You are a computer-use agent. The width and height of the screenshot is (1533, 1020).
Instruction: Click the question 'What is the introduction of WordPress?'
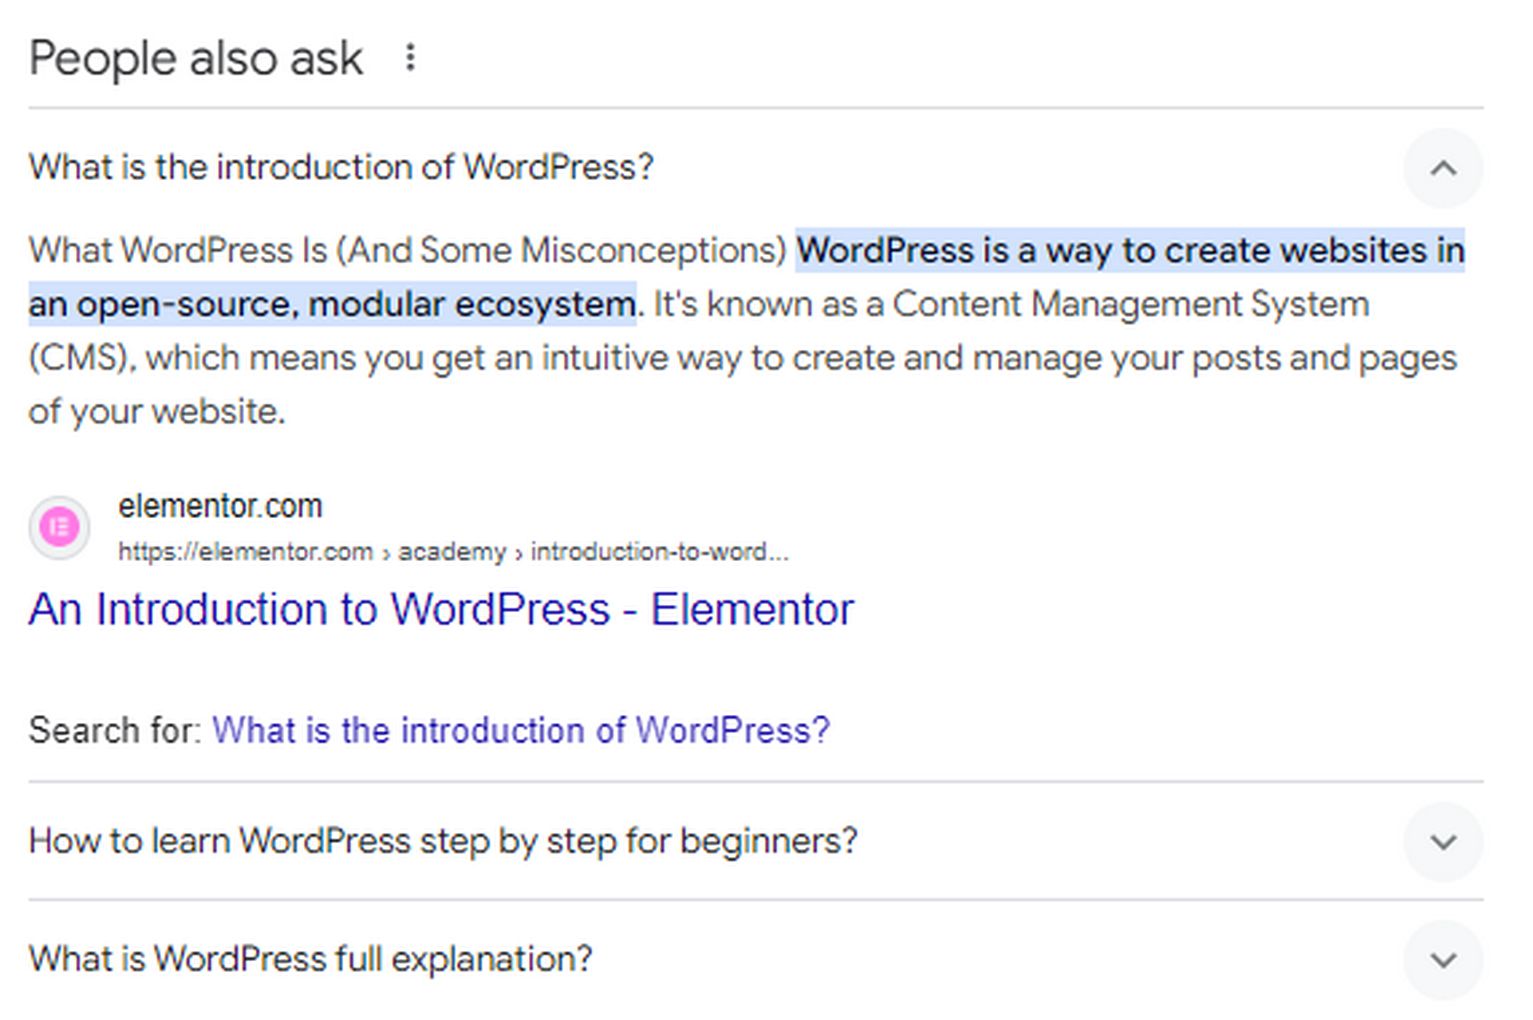341,167
